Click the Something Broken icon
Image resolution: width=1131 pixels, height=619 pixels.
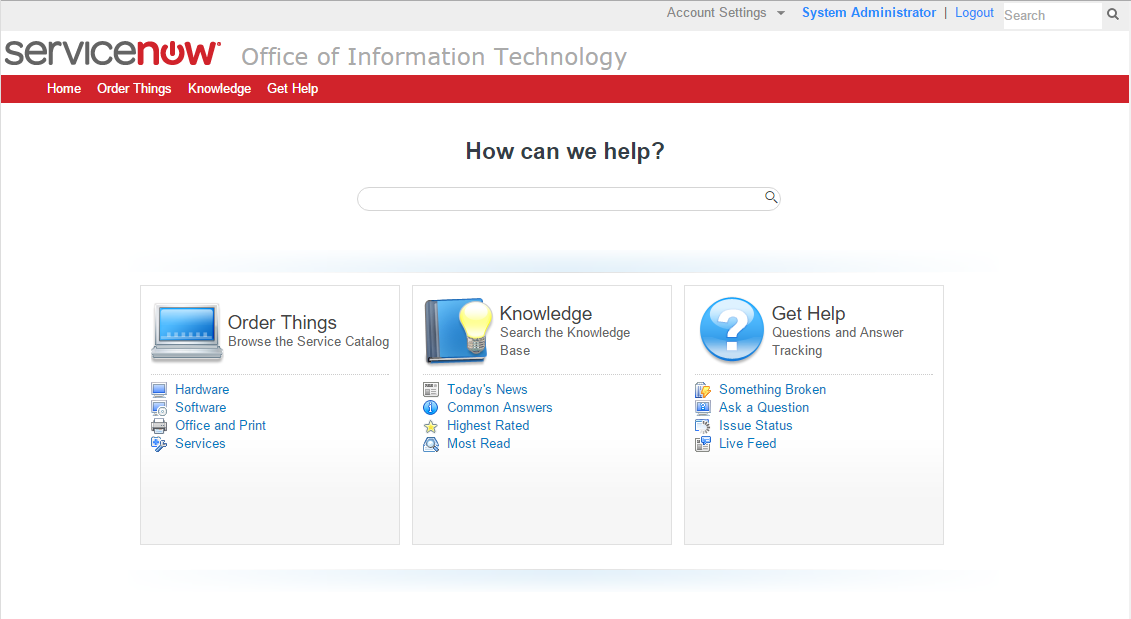[x=703, y=390]
